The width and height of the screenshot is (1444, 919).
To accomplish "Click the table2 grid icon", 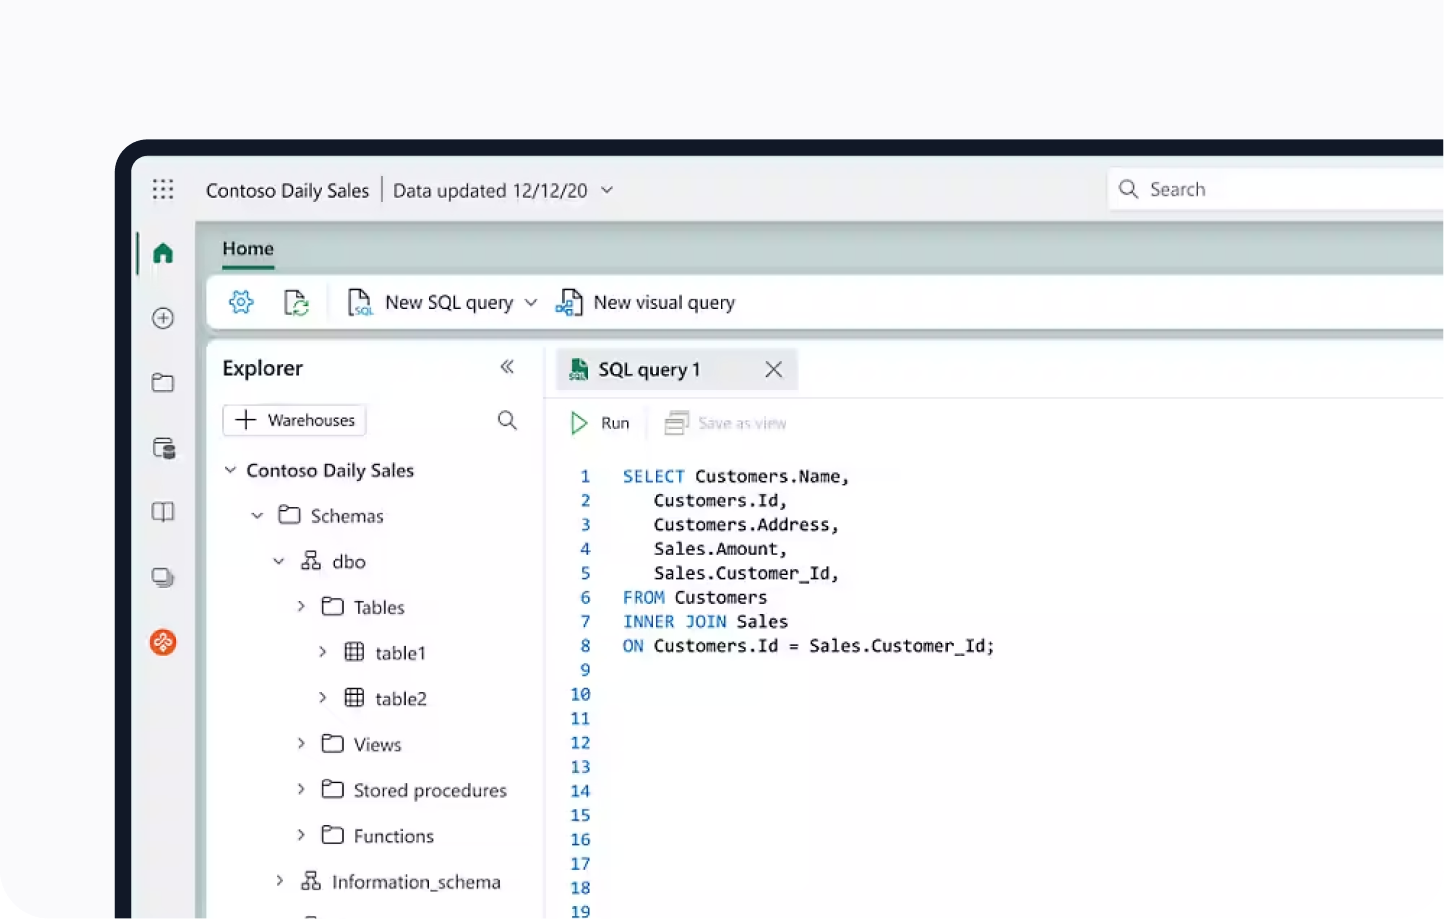I will (x=354, y=698).
